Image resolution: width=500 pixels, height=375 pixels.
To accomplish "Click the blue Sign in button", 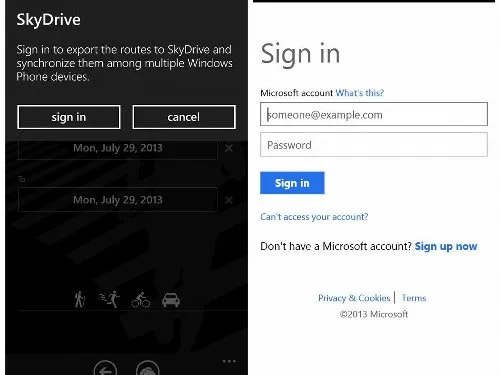I will coord(292,183).
